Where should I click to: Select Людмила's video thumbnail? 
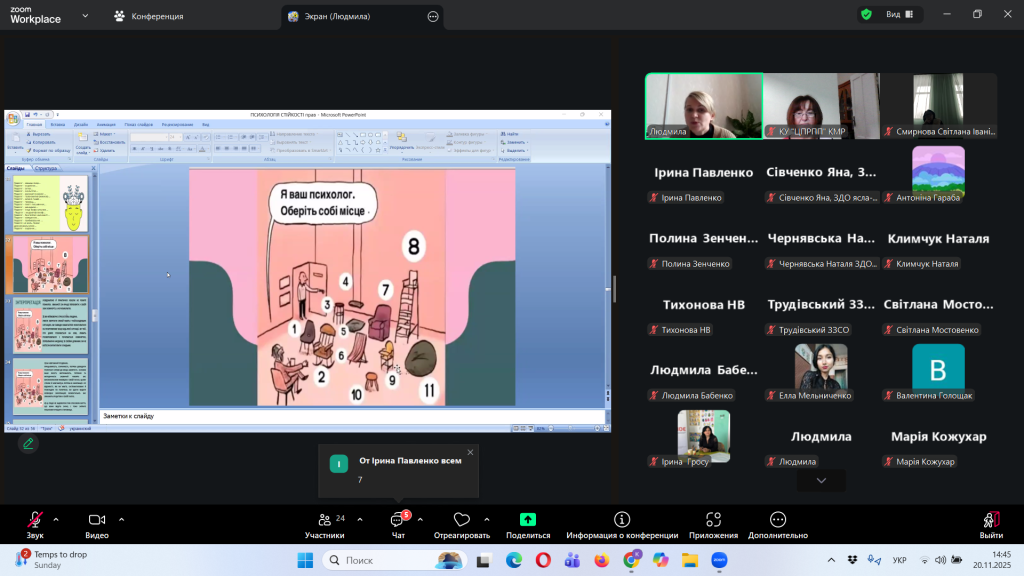tap(703, 106)
